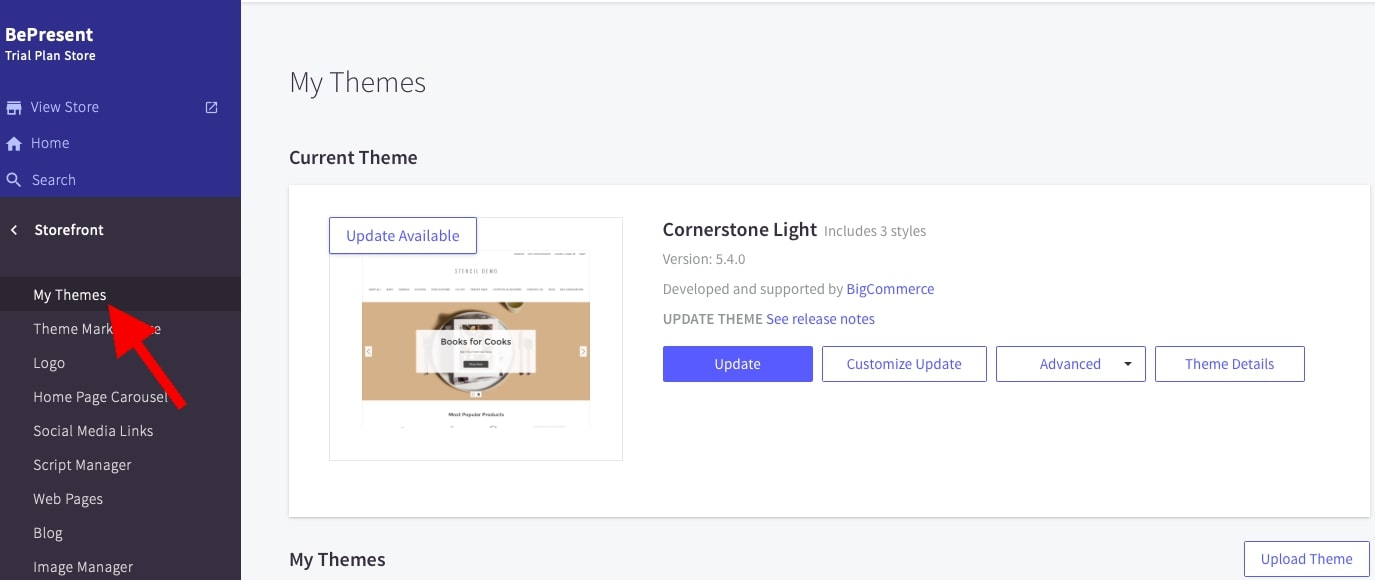Image resolution: width=1375 pixels, height=580 pixels.
Task: Click the Search magnifier icon
Action: [x=14, y=180]
